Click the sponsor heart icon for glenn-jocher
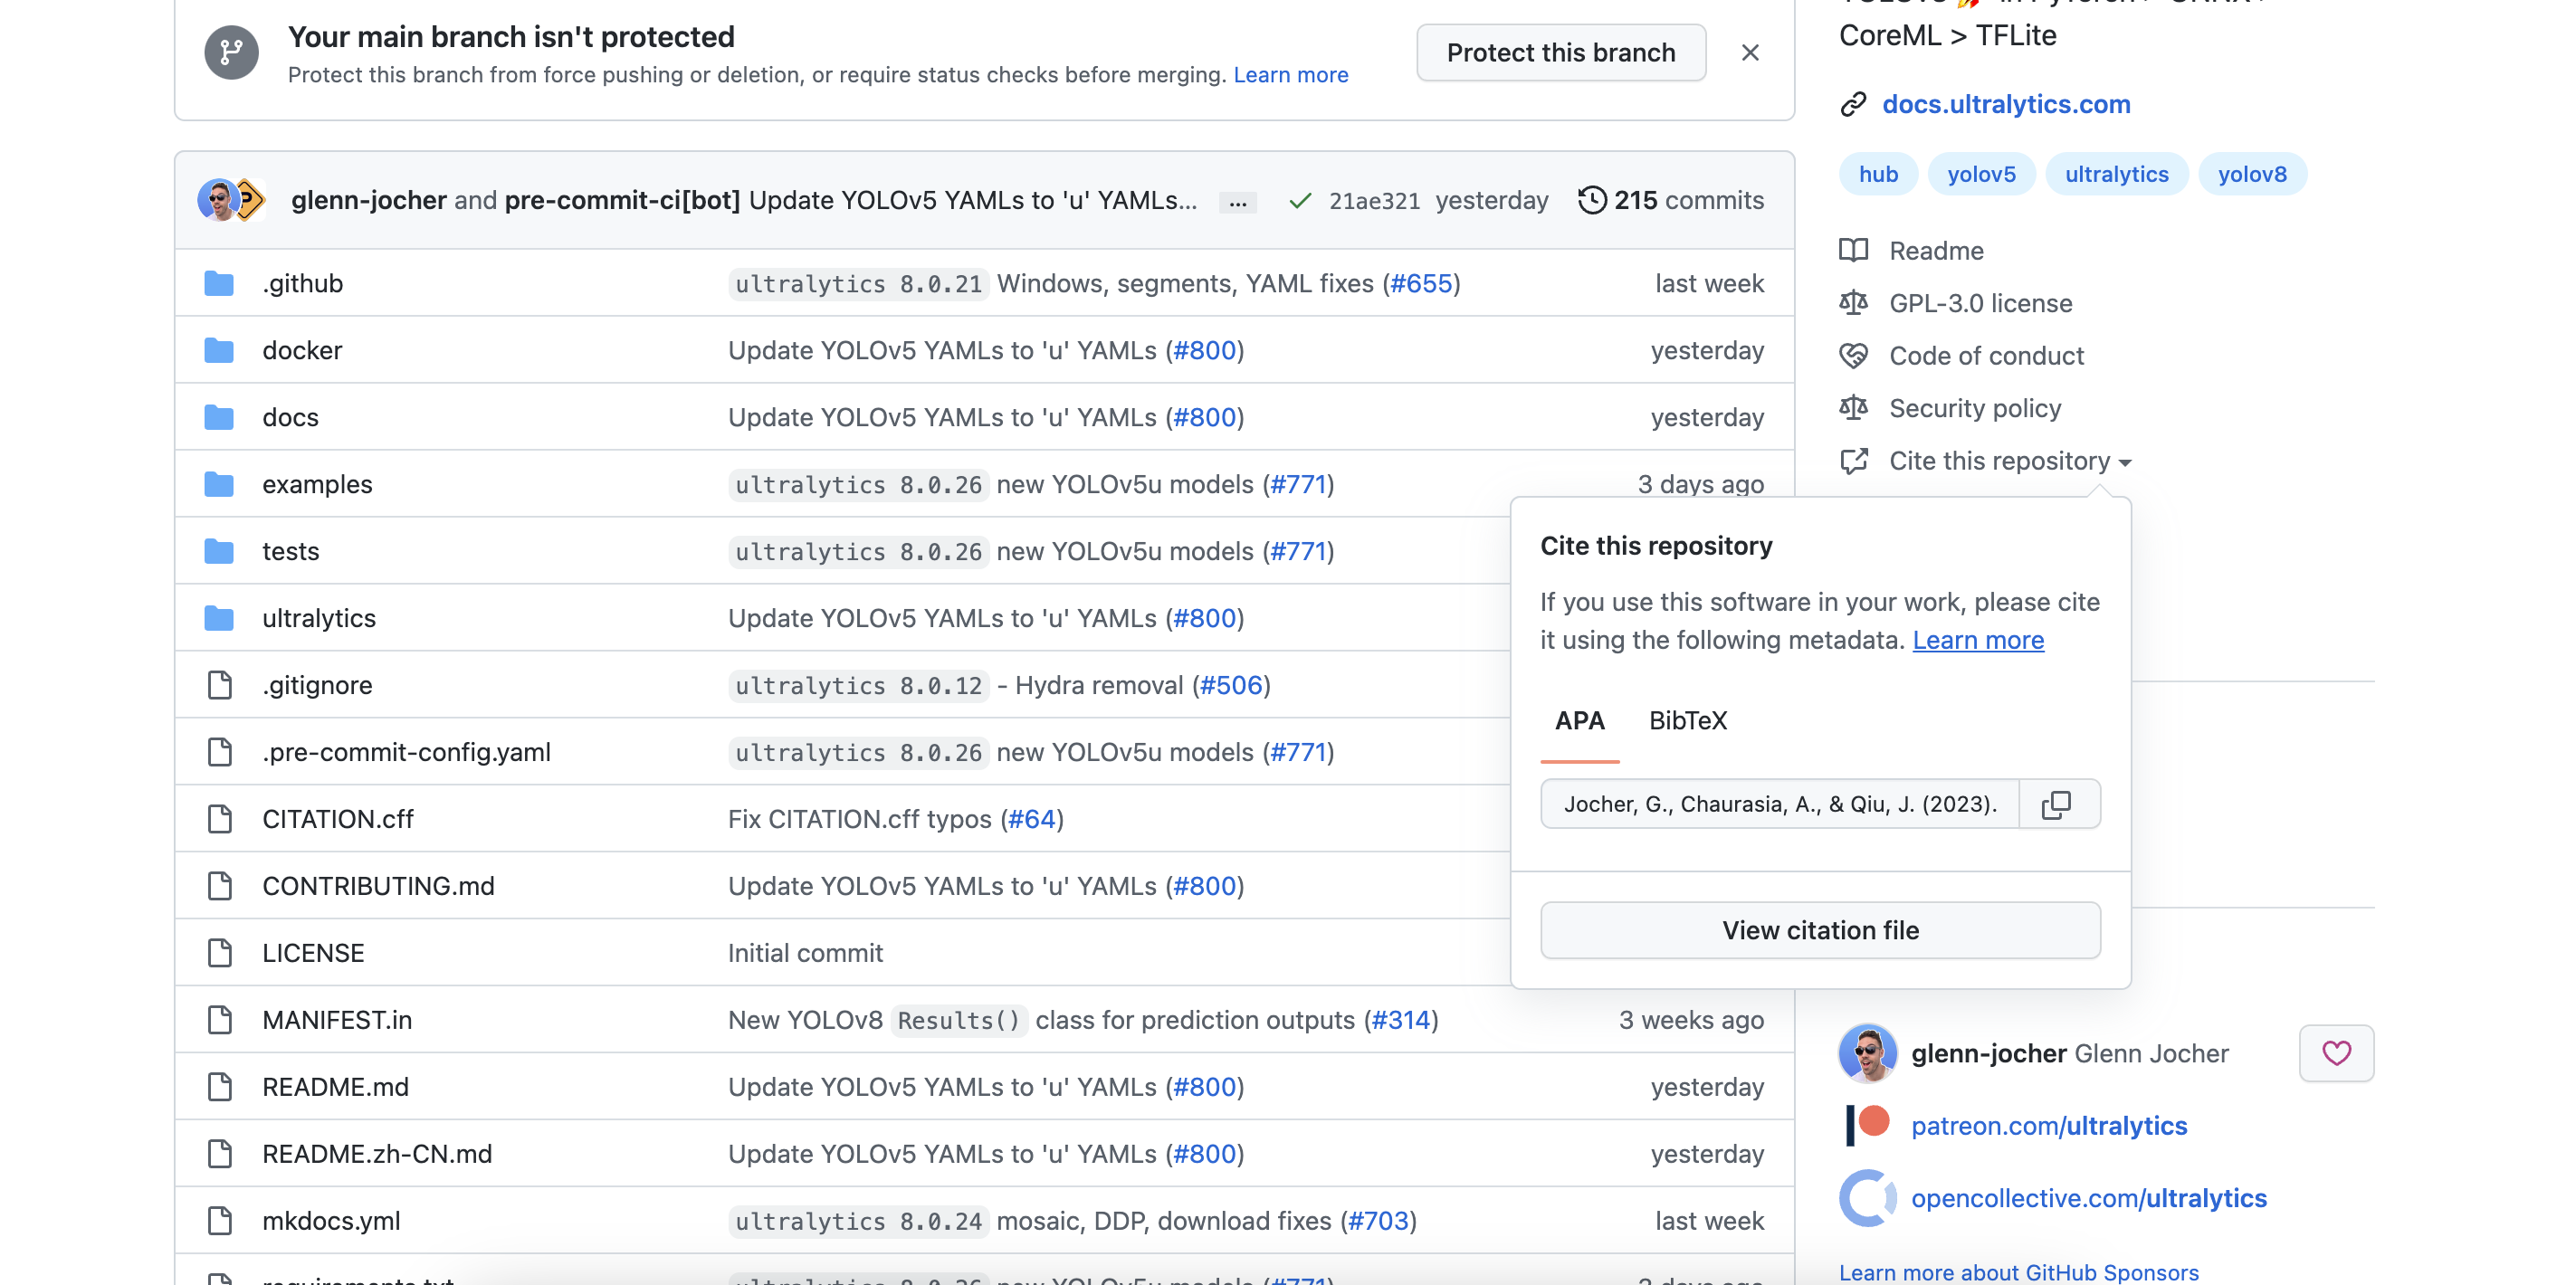This screenshot has height=1285, width=2576. click(x=2336, y=1053)
